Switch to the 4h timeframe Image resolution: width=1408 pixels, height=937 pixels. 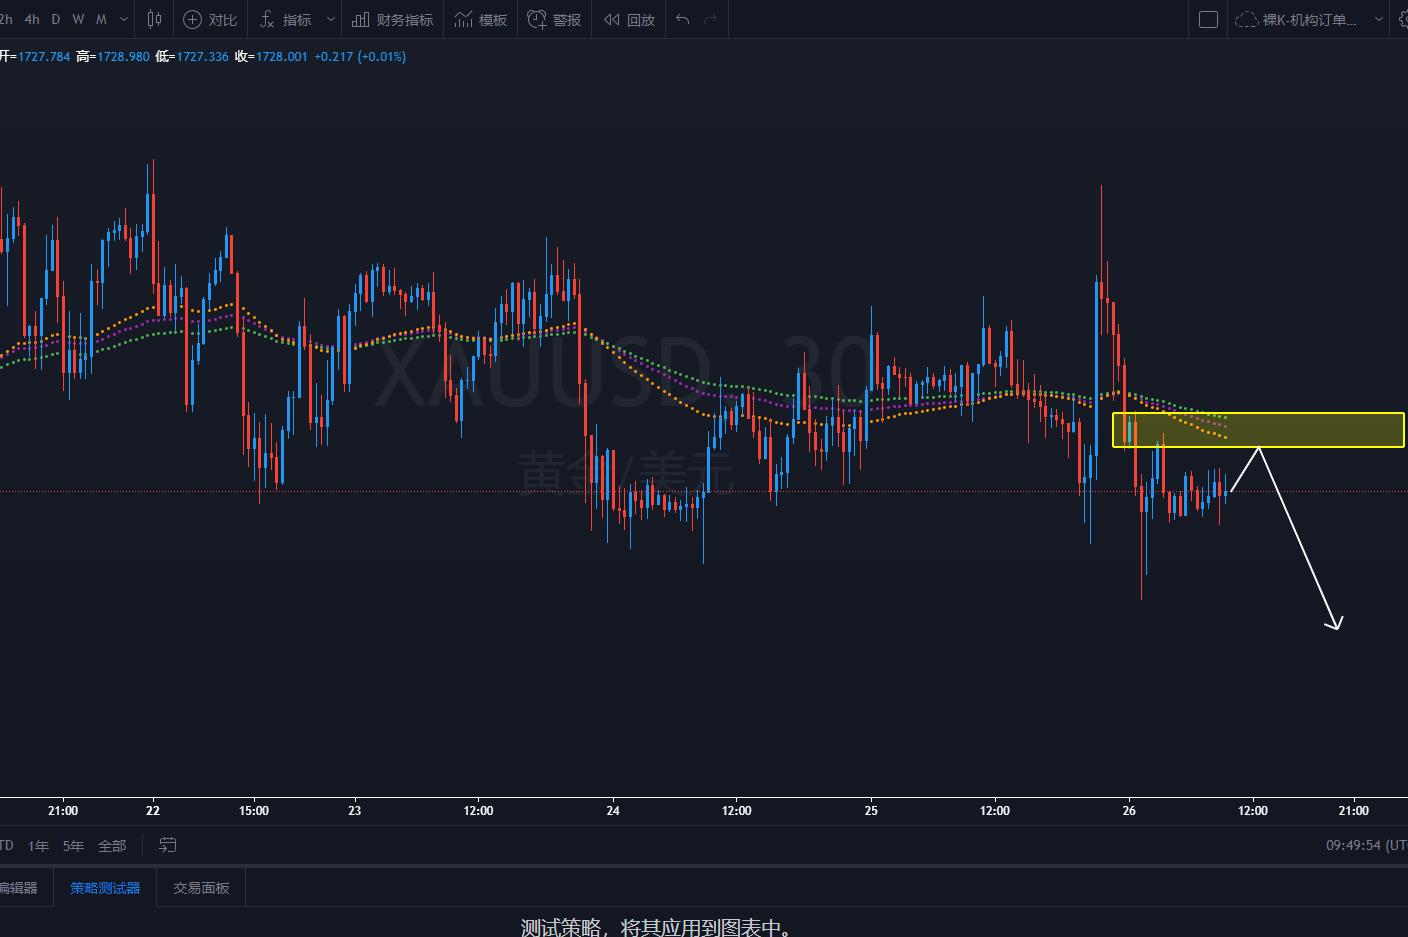tap(32, 19)
